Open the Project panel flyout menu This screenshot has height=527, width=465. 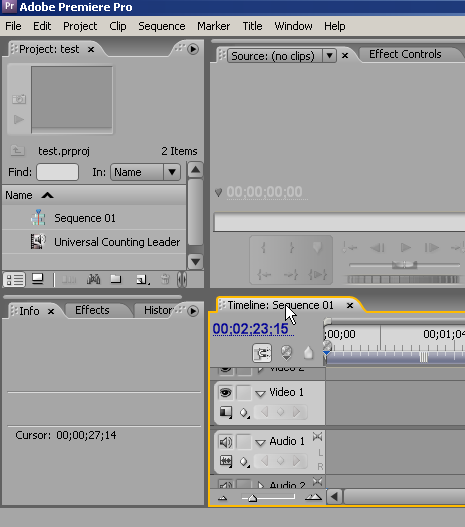(x=193, y=49)
